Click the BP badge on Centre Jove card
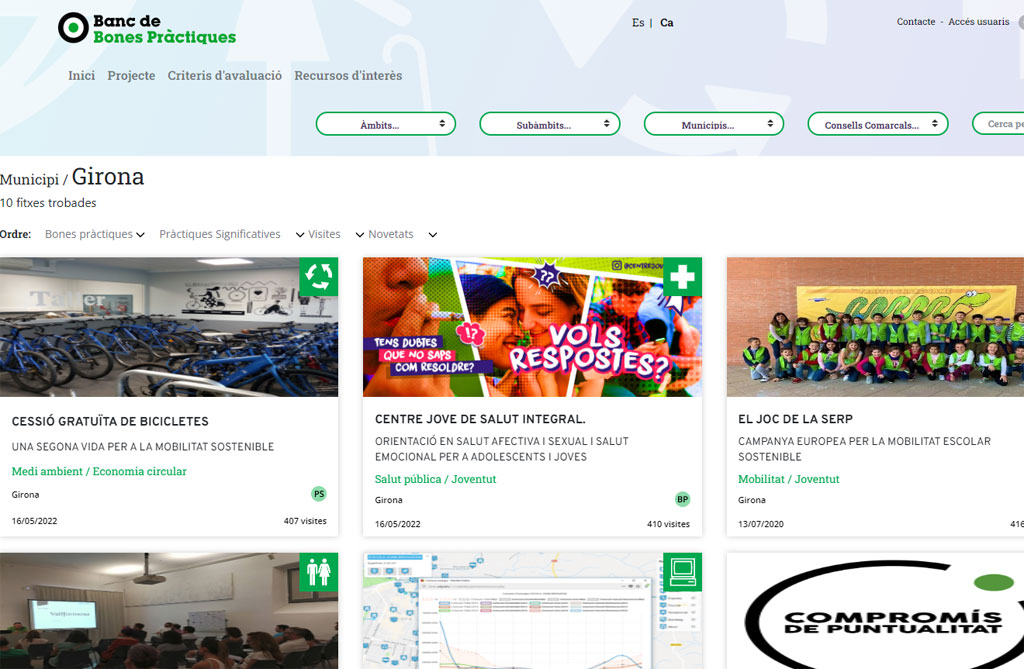The image size is (1024, 669). coord(683,499)
